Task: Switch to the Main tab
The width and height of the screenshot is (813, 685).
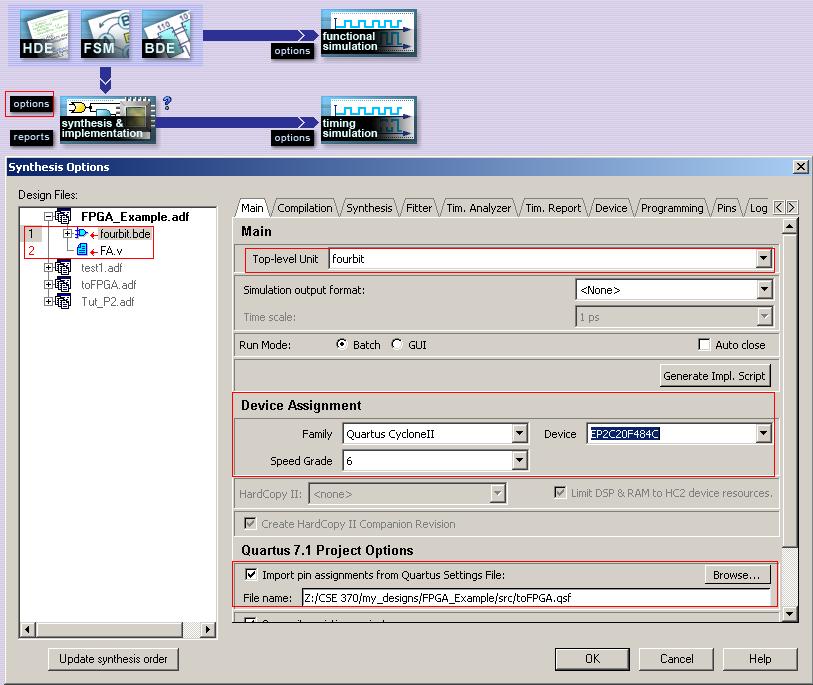Action: [253, 208]
